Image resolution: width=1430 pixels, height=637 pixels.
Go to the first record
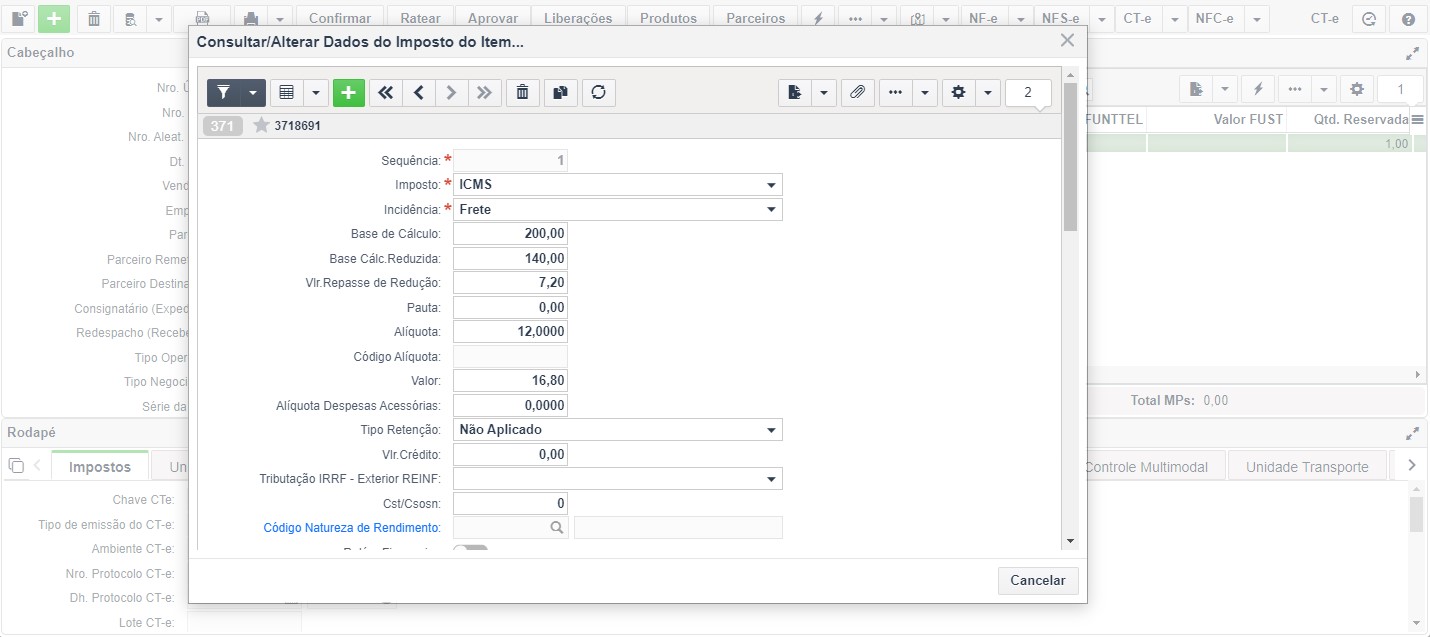(385, 92)
